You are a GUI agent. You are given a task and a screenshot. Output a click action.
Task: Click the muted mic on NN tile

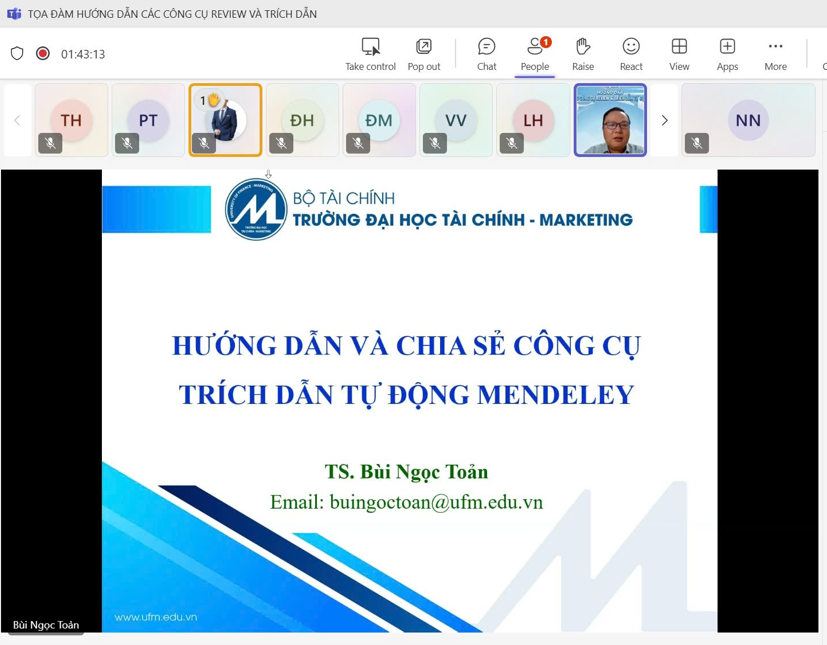tap(697, 143)
